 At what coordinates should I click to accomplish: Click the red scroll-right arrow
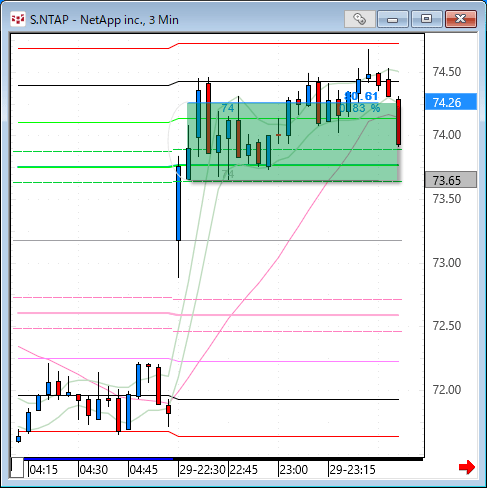[467, 467]
